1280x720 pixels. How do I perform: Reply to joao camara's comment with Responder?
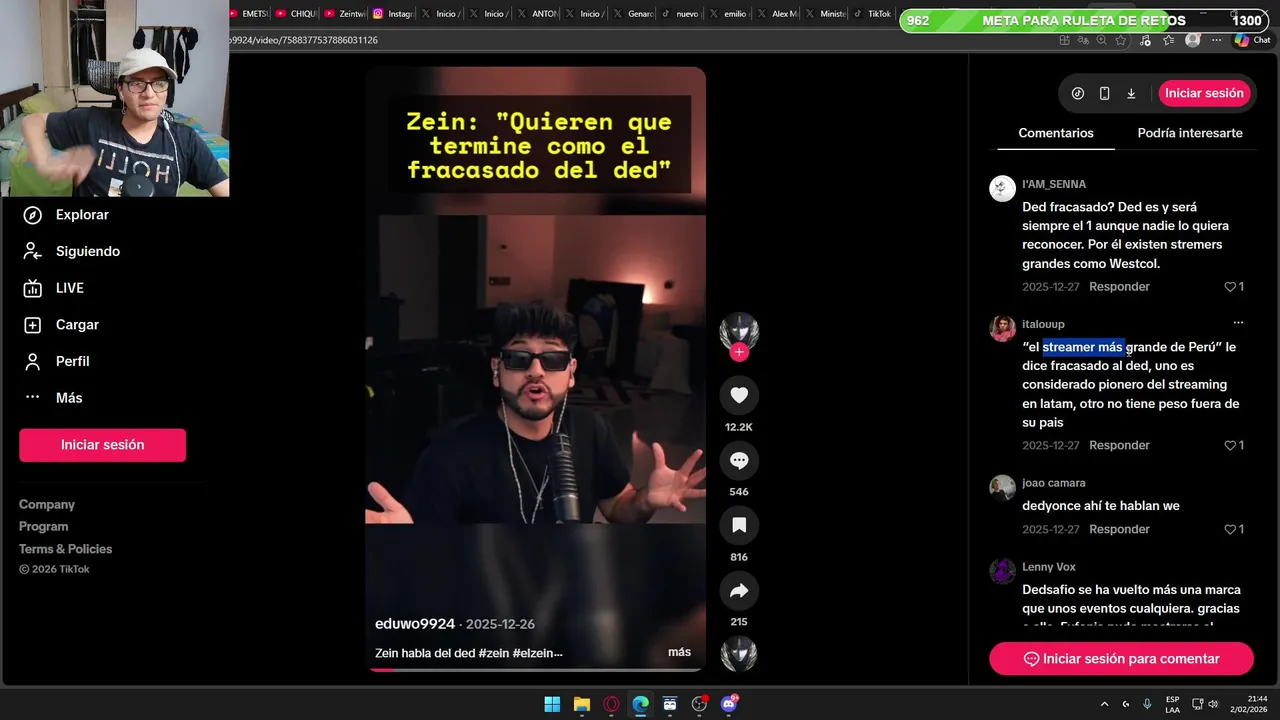[x=1119, y=530]
